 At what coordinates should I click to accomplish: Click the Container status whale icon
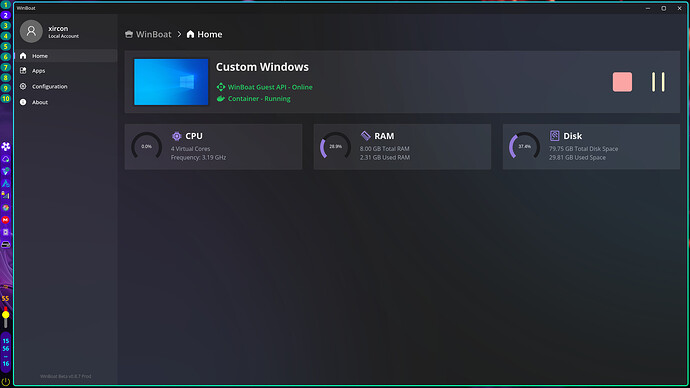(x=221, y=99)
